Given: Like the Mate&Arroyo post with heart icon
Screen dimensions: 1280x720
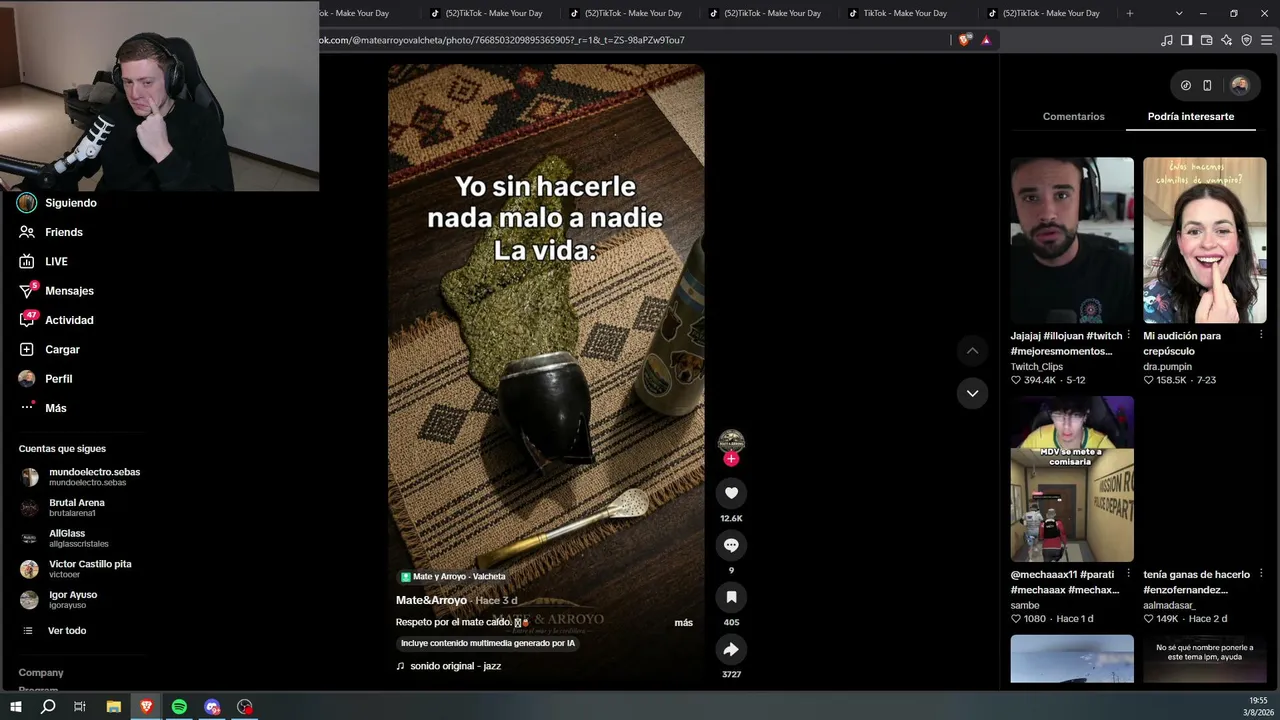Looking at the screenshot, I should [731, 493].
